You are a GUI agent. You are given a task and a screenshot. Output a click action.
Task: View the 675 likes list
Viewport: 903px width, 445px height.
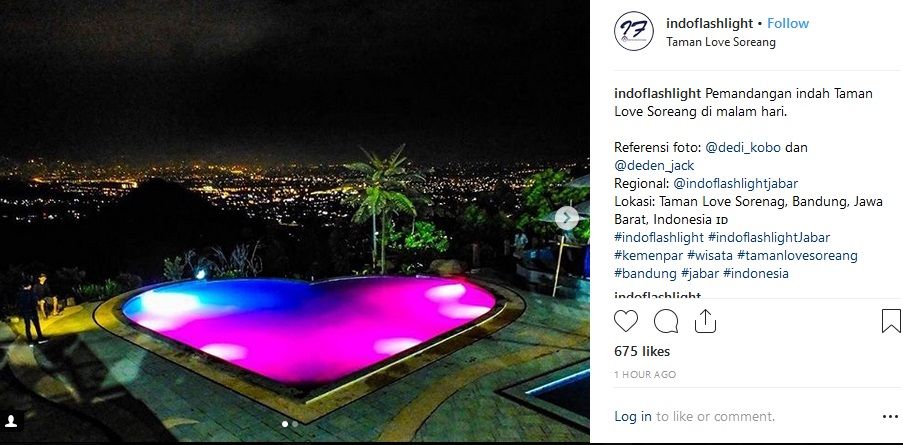click(642, 351)
